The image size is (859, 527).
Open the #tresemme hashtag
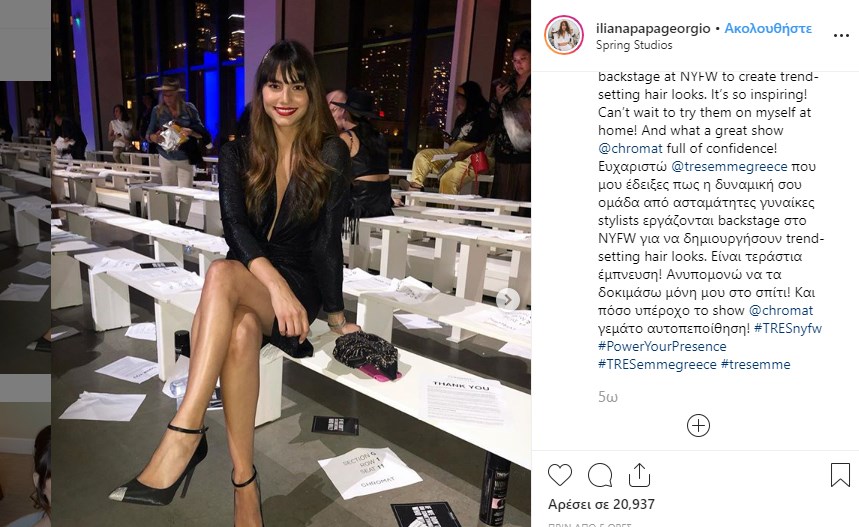pyautogui.click(x=755, y=364)
